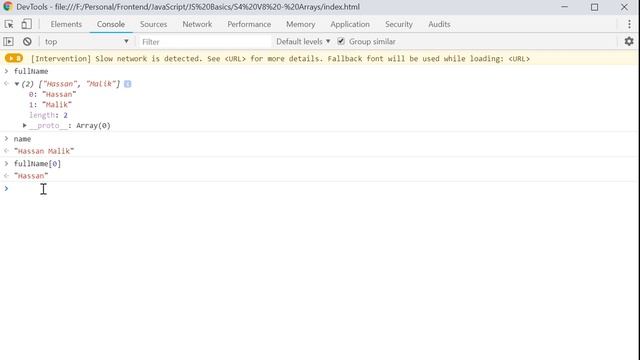Viewport: 640px width, 360px height.
Task: Click the 1: "Malik" array entry
Action: pyautogui.click(x=50, y=104)
